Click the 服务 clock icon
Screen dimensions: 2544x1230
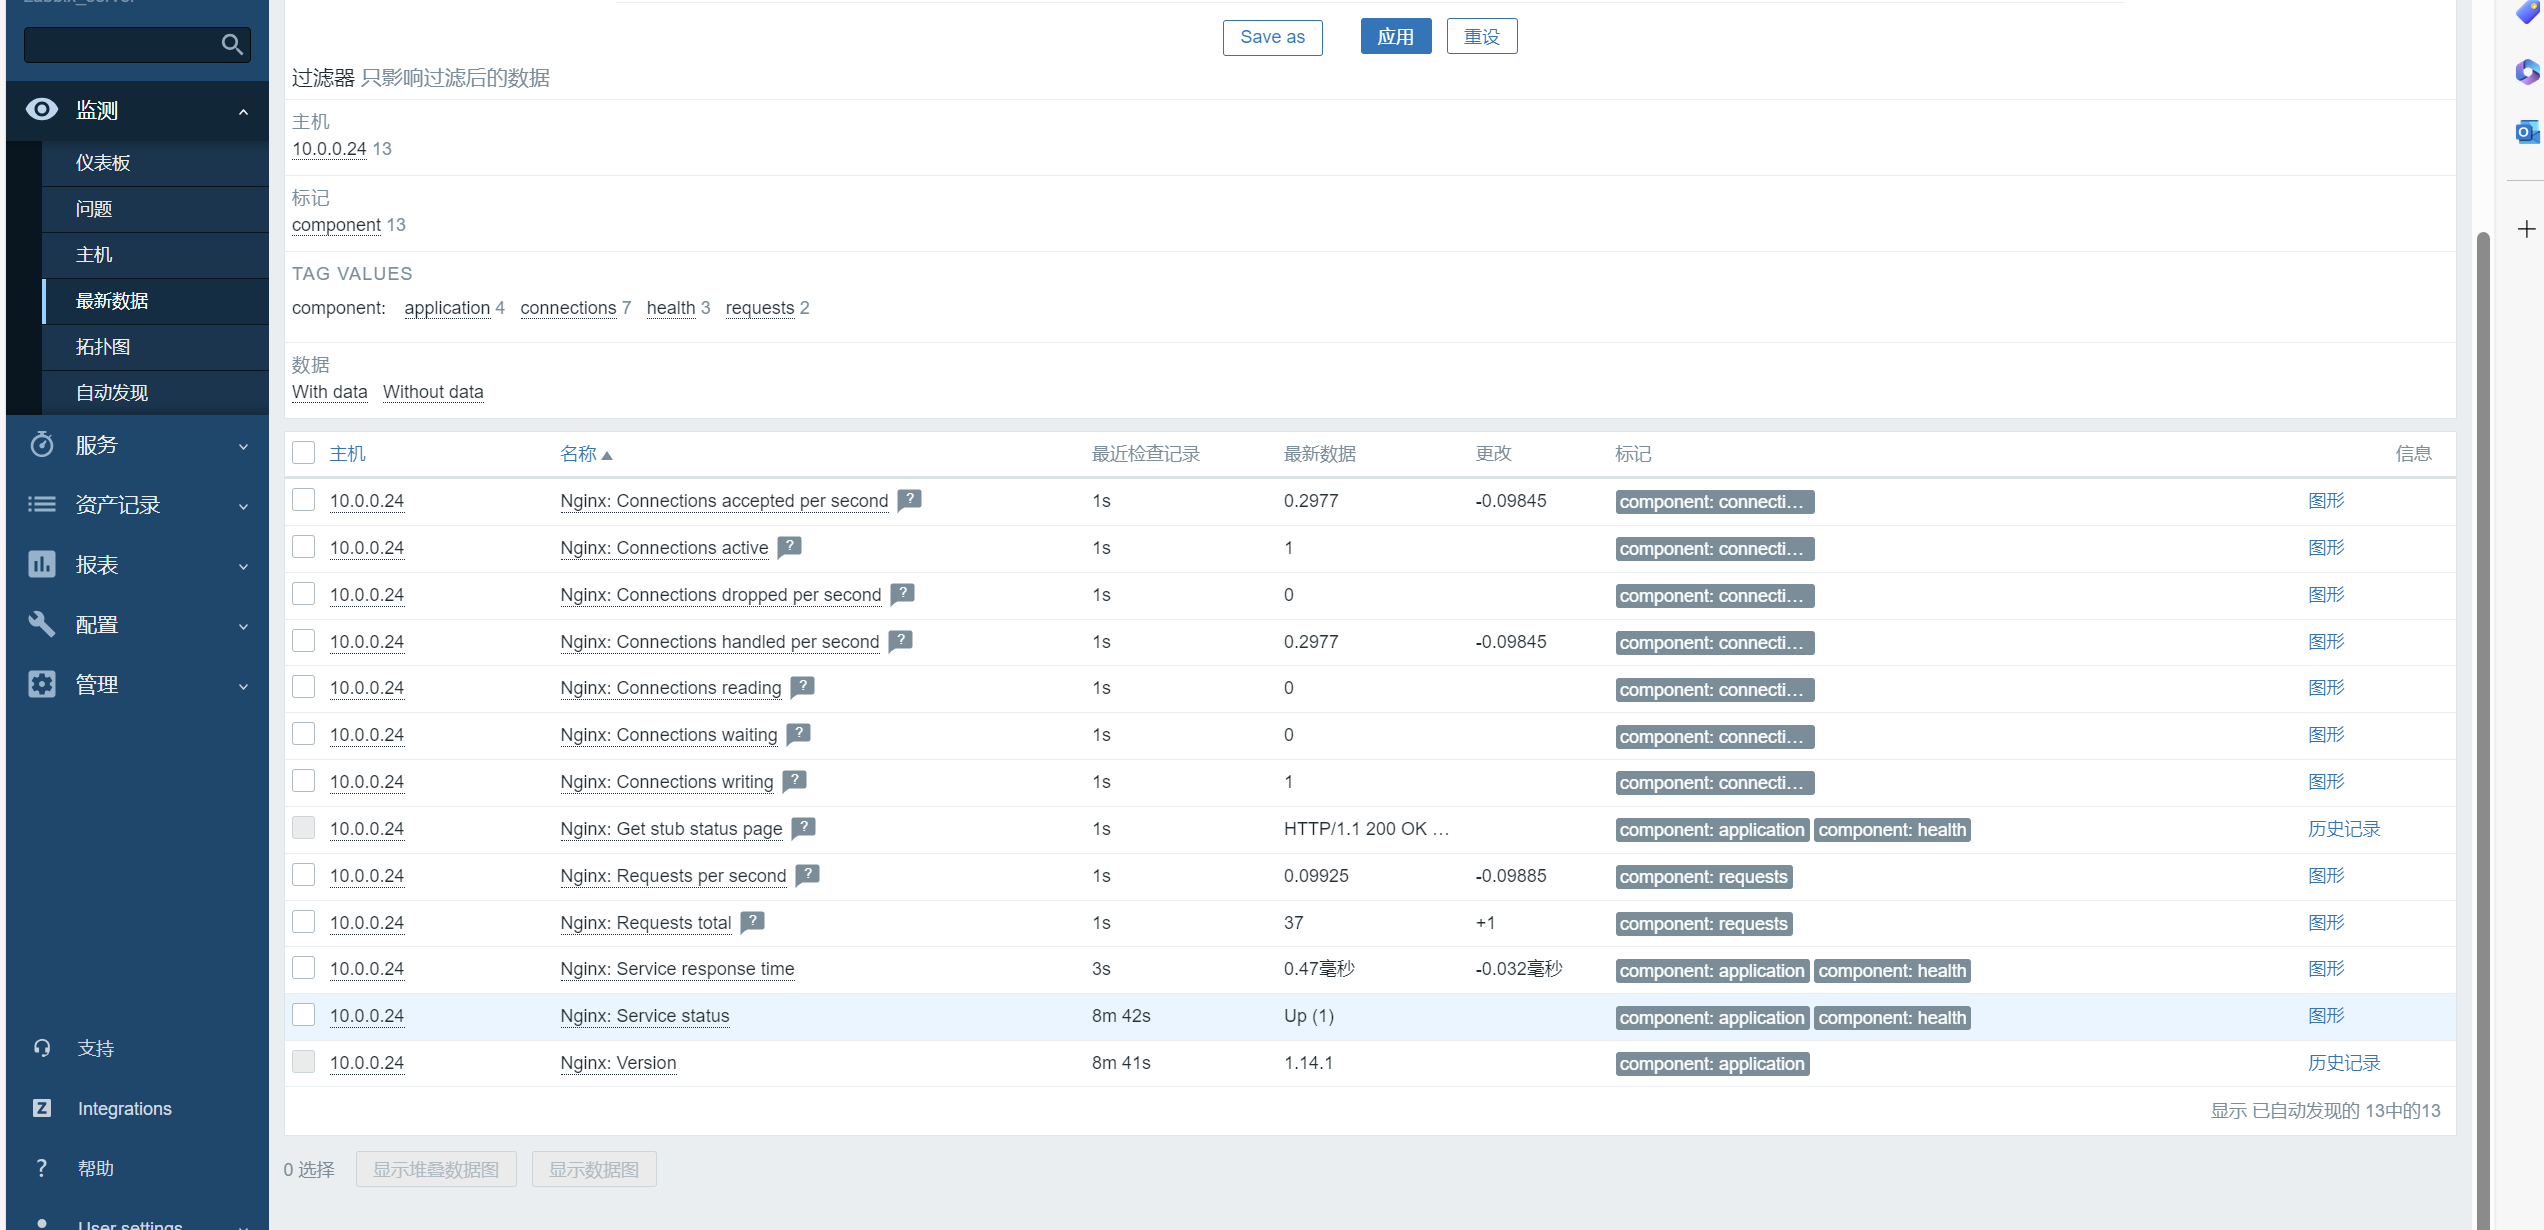coord(42,445)
